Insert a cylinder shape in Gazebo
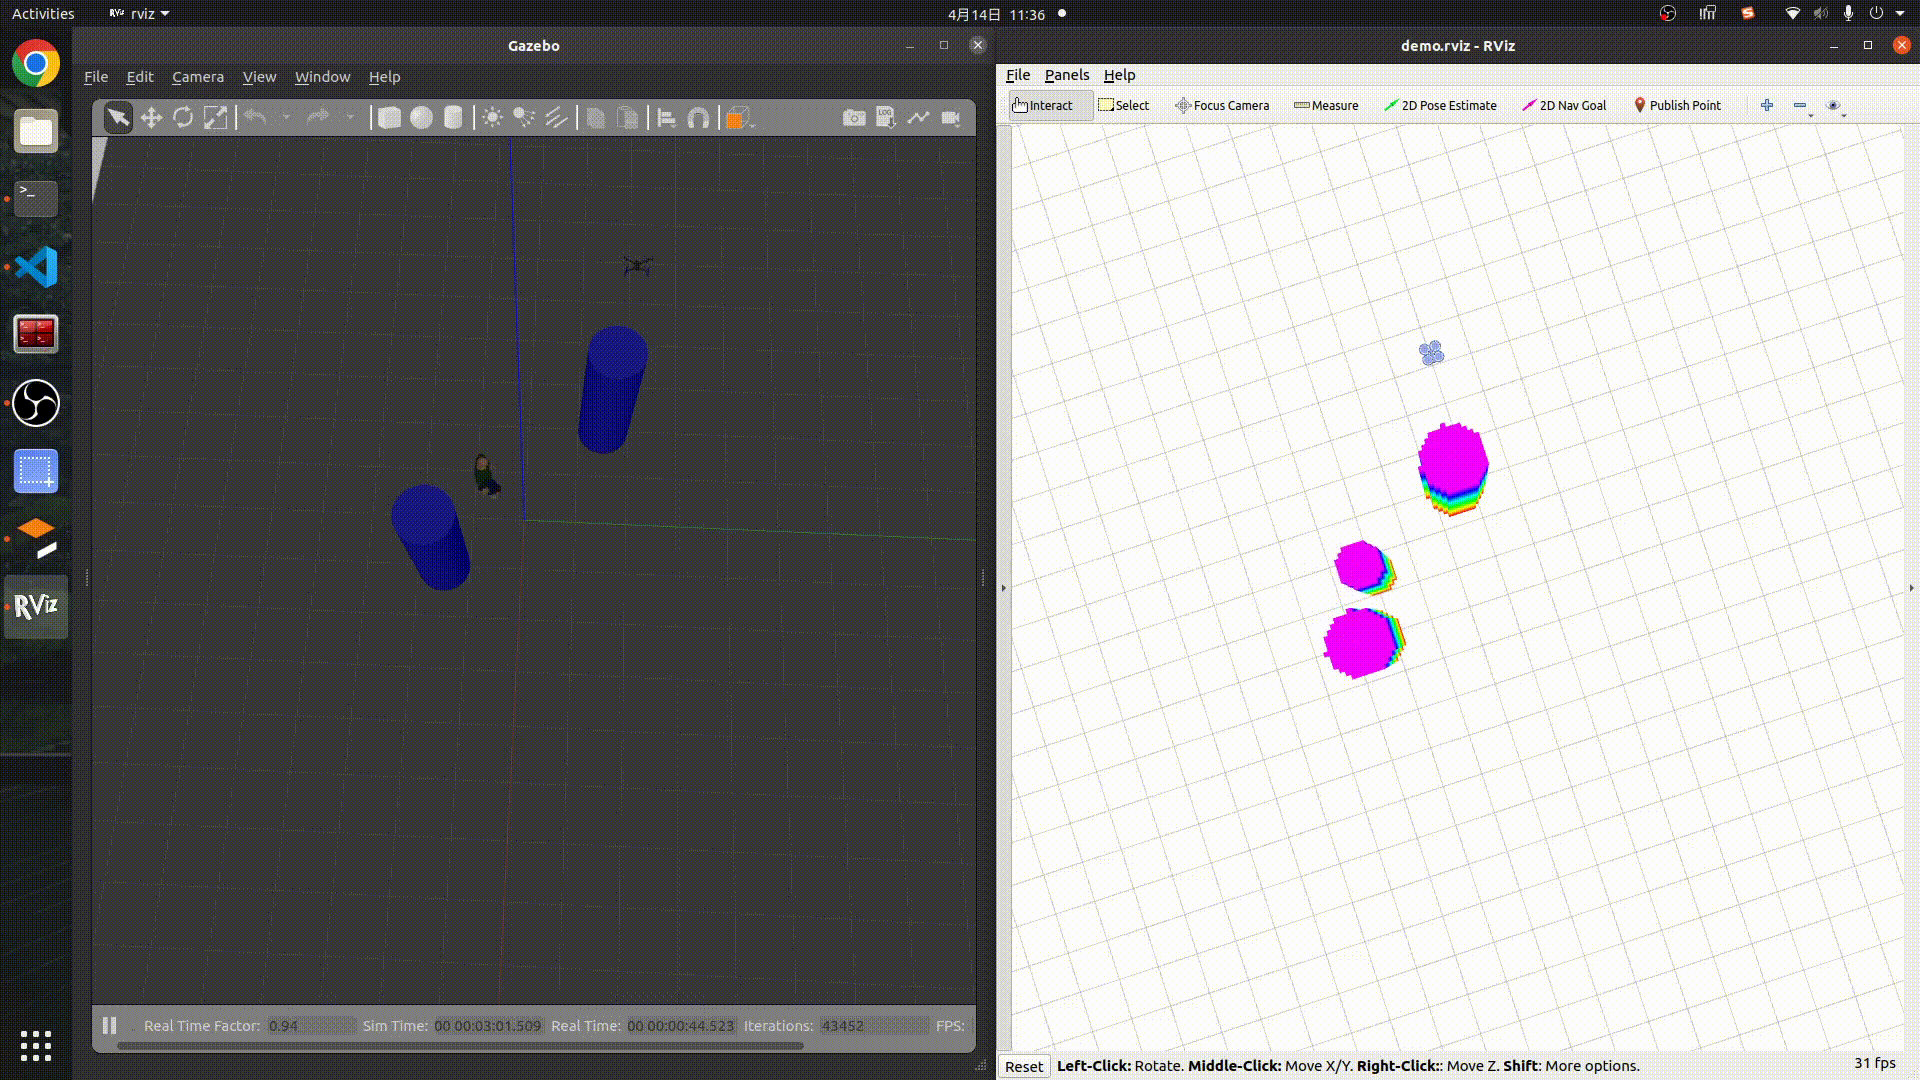 click(x=453, y=118)
